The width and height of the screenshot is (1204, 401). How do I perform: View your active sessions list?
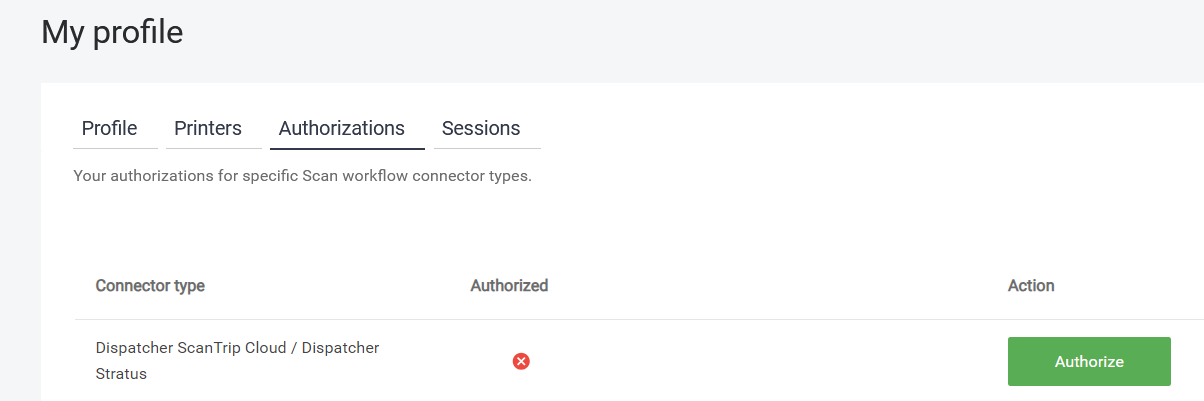click(481, 128)
